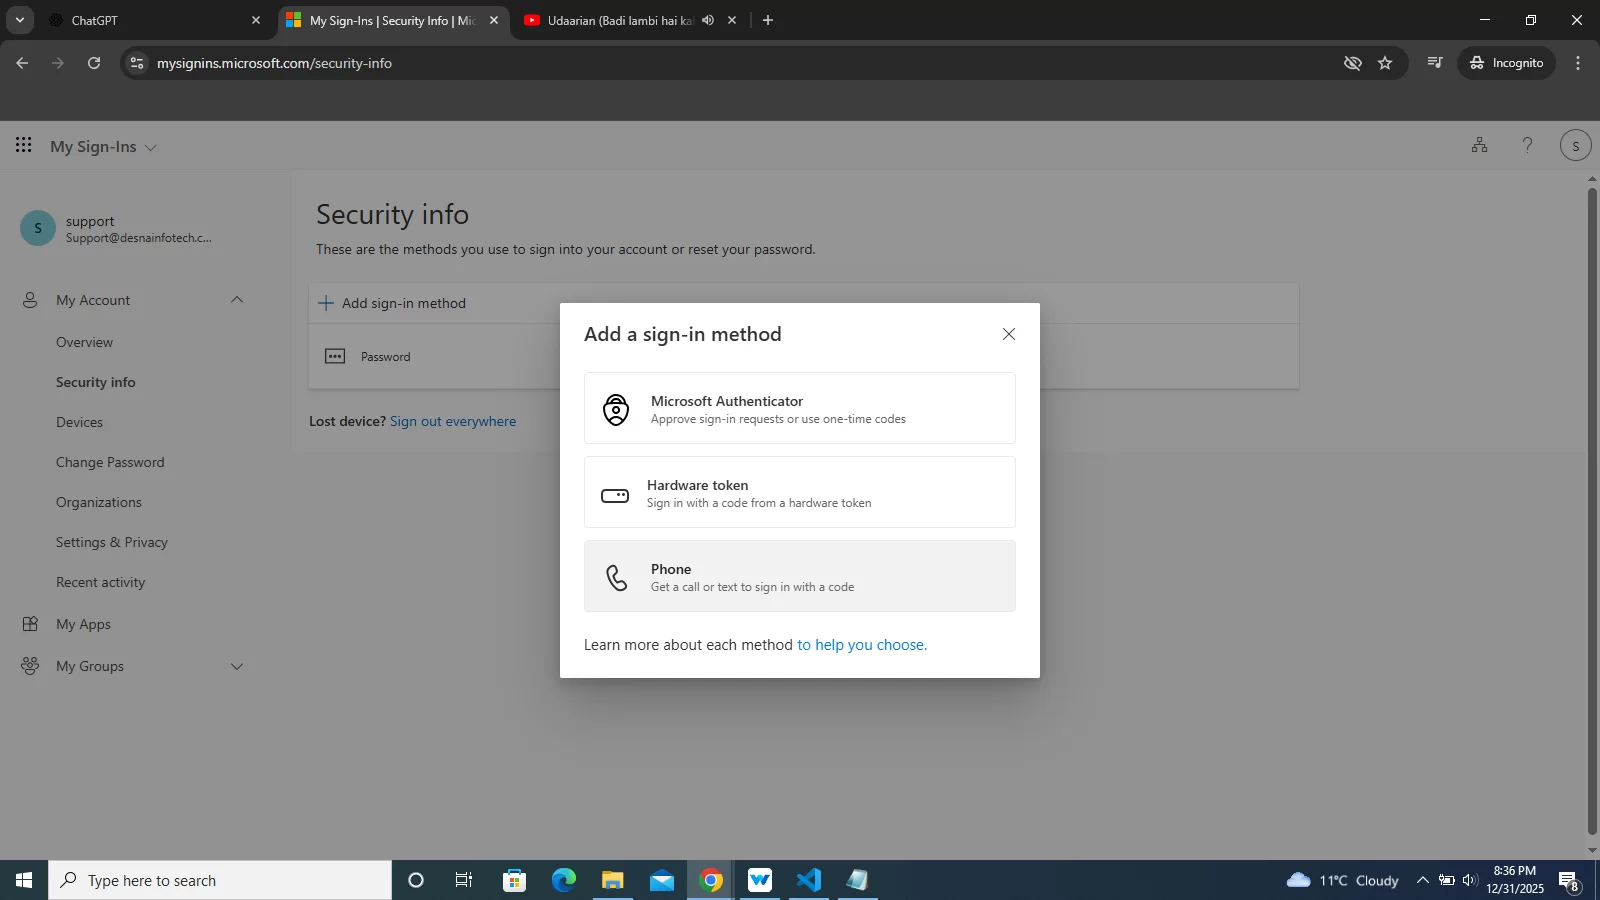Open the app launcher grid icon
Image resolution: width=1600 pixels, height=900 pixels.
tap(24, 146)
